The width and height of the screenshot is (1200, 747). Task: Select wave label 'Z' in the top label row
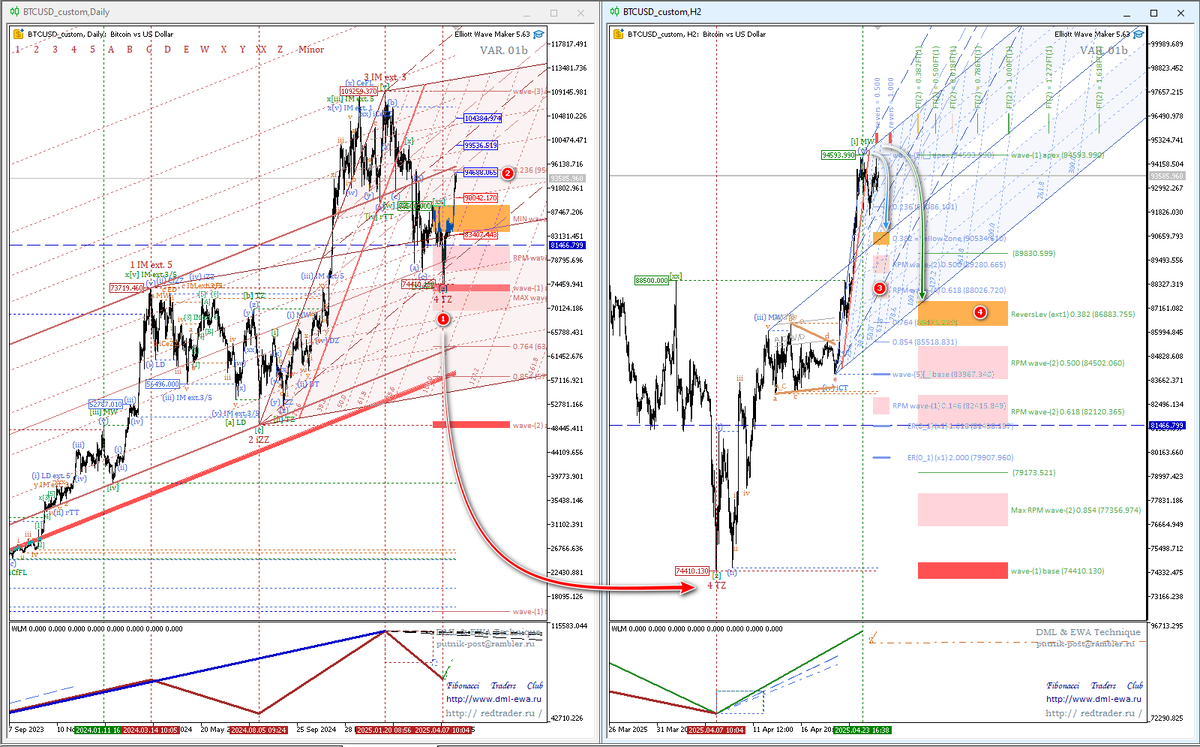[x=280, y=49]
